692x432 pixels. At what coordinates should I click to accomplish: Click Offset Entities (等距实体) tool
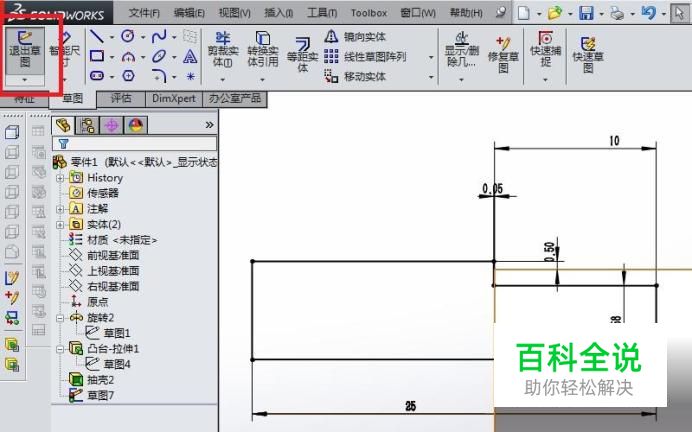pos(303,55)
